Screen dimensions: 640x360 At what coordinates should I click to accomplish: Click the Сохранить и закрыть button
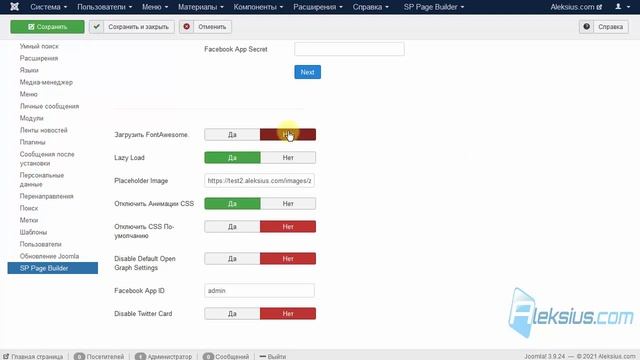[x=132, y=27]
